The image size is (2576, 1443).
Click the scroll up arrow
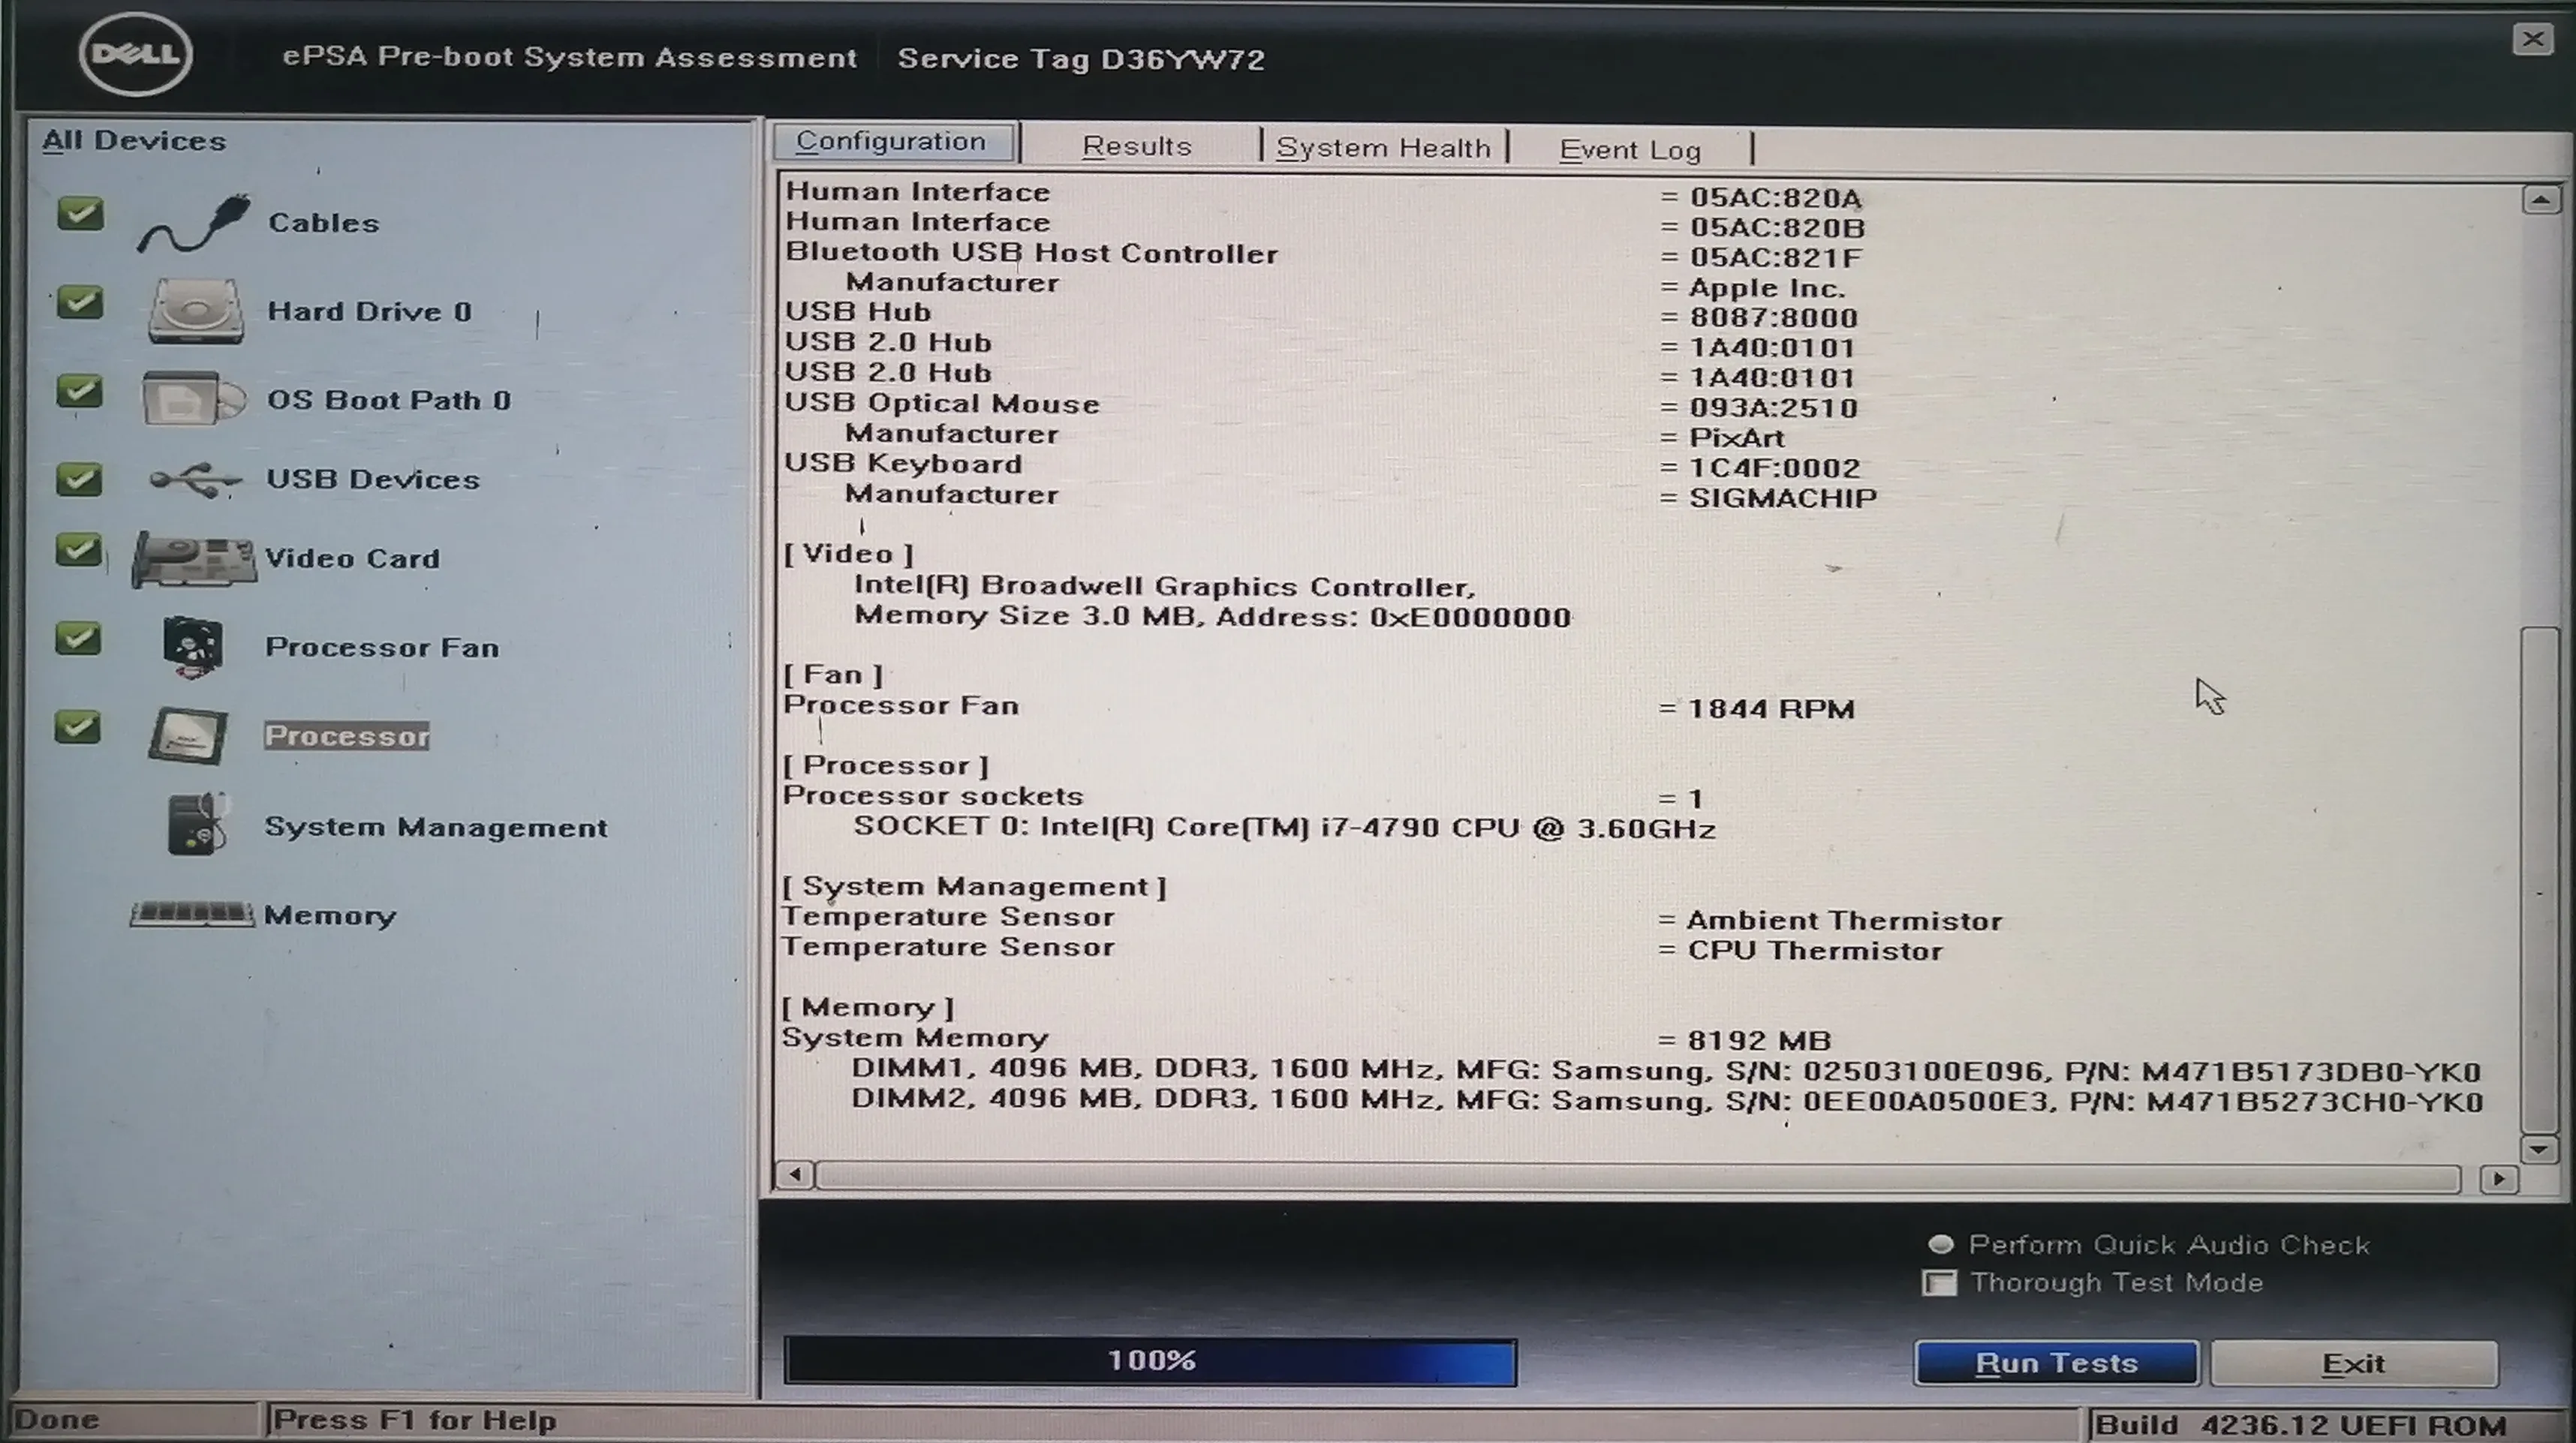pyautogui.click(x=2540, y=200)
